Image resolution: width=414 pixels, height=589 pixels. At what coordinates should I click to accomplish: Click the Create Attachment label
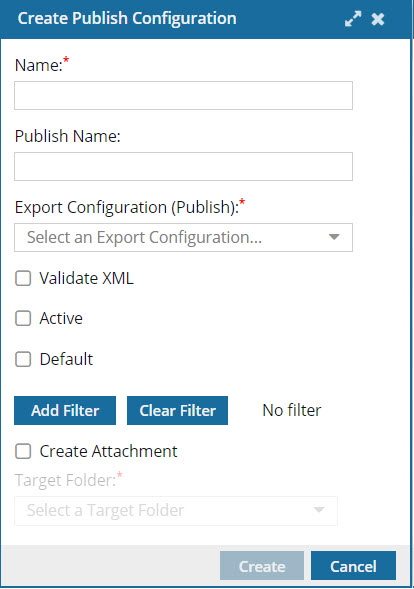click(109, 451)
